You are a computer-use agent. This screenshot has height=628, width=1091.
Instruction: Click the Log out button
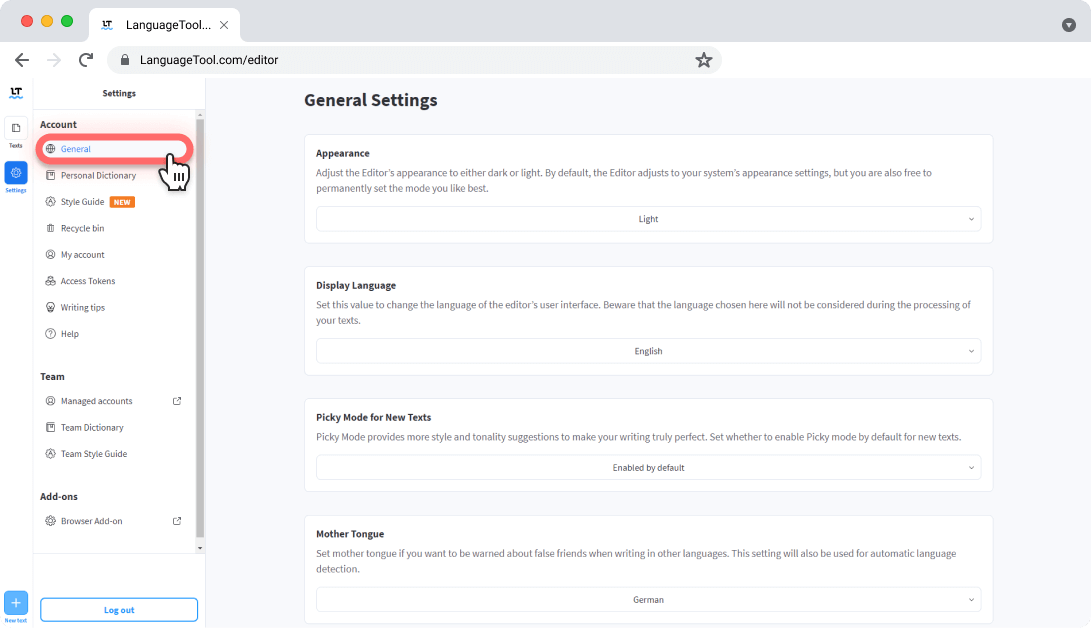[x=119, y=610]
